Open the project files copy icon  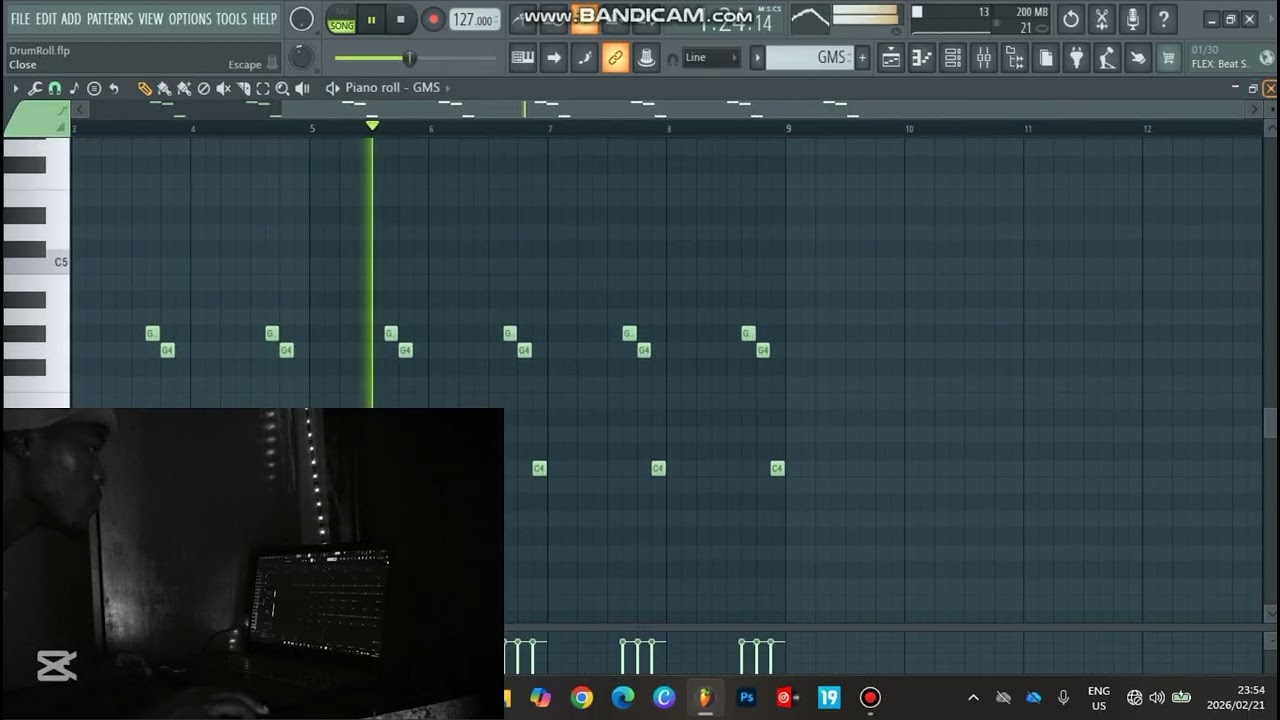point(1045,58)
